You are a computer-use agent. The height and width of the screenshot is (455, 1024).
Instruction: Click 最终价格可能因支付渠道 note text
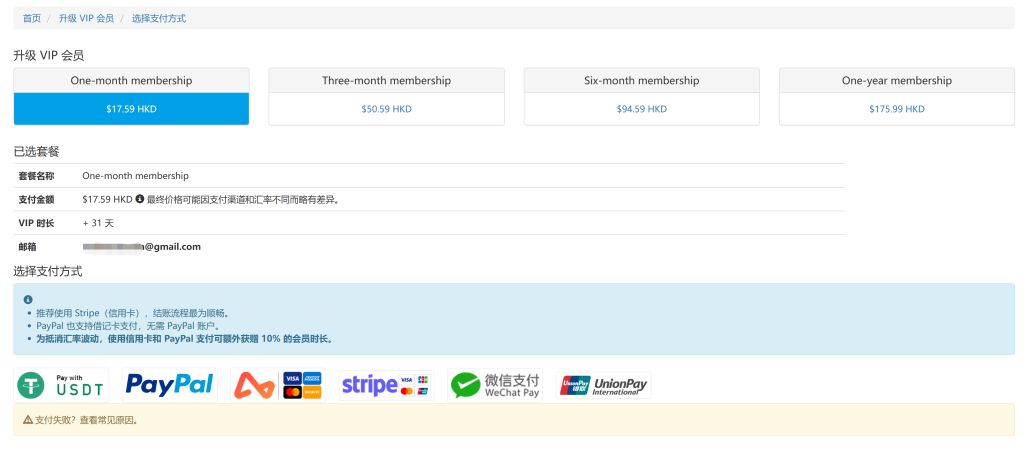244,199
